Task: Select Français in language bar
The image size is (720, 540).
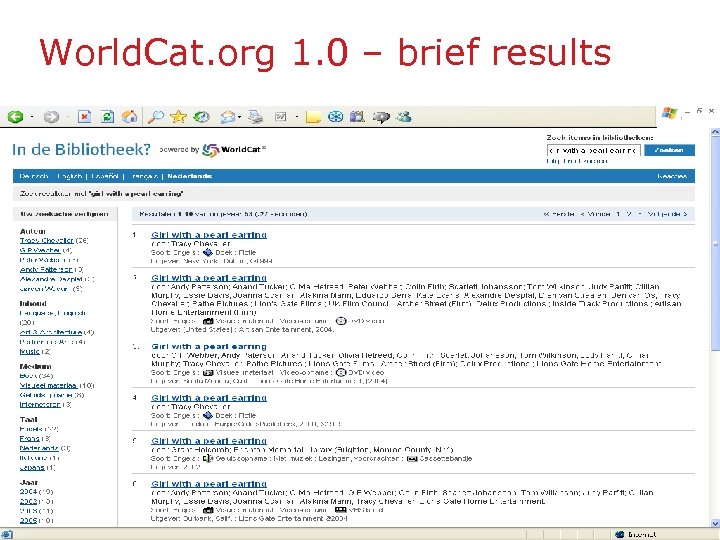Action: 143,176
